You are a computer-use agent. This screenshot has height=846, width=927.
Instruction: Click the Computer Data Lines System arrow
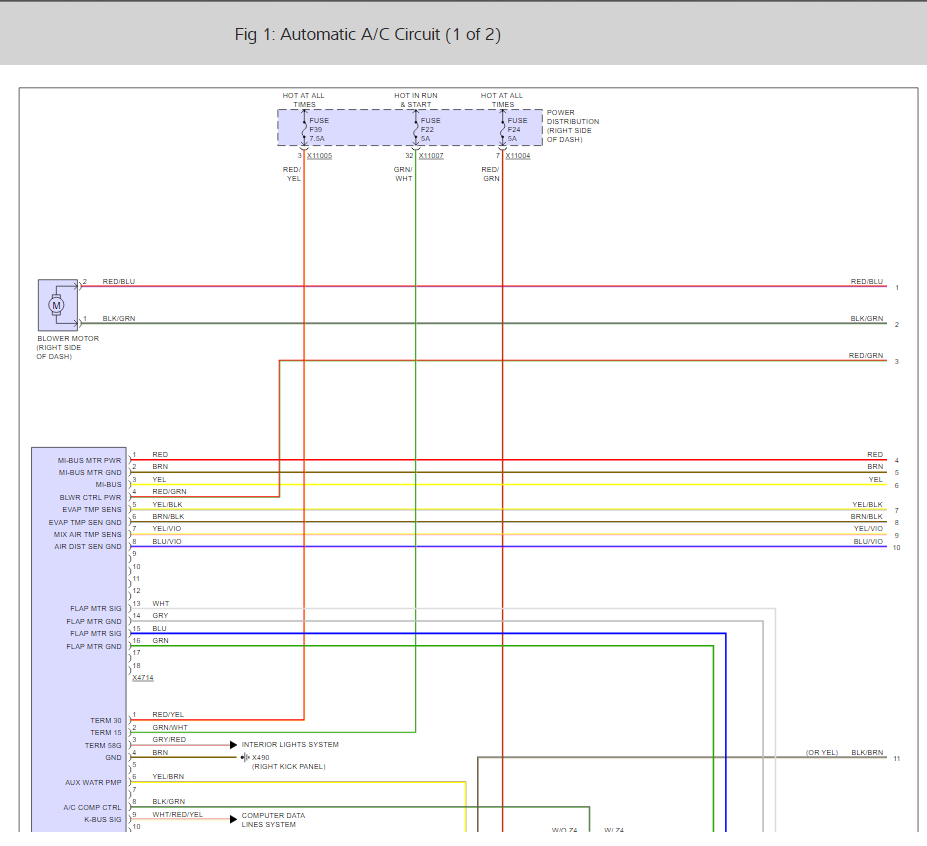(x=234, y=819)
